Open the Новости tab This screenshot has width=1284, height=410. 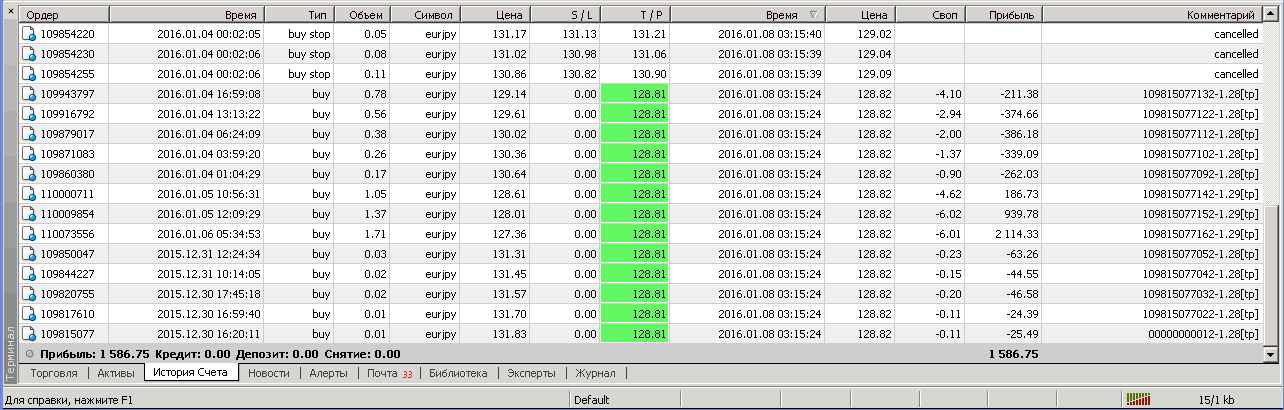point(268,373)
